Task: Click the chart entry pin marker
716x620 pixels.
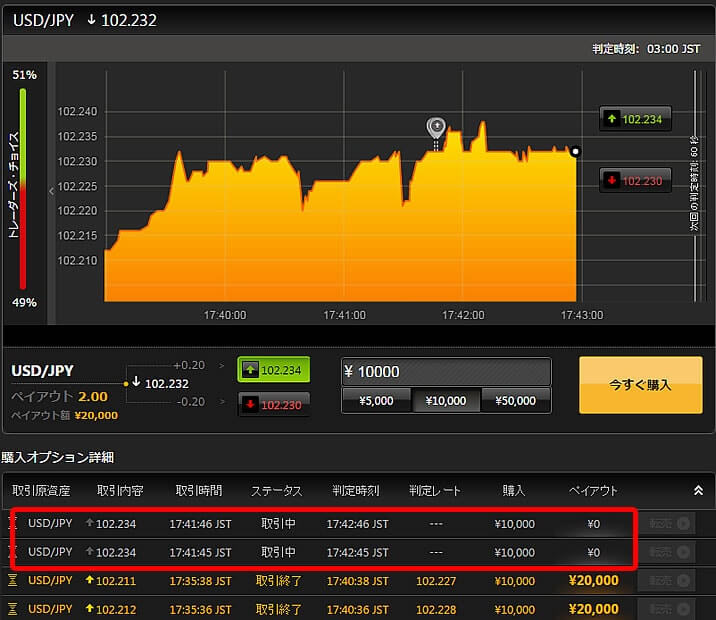Action: [436, 128]
